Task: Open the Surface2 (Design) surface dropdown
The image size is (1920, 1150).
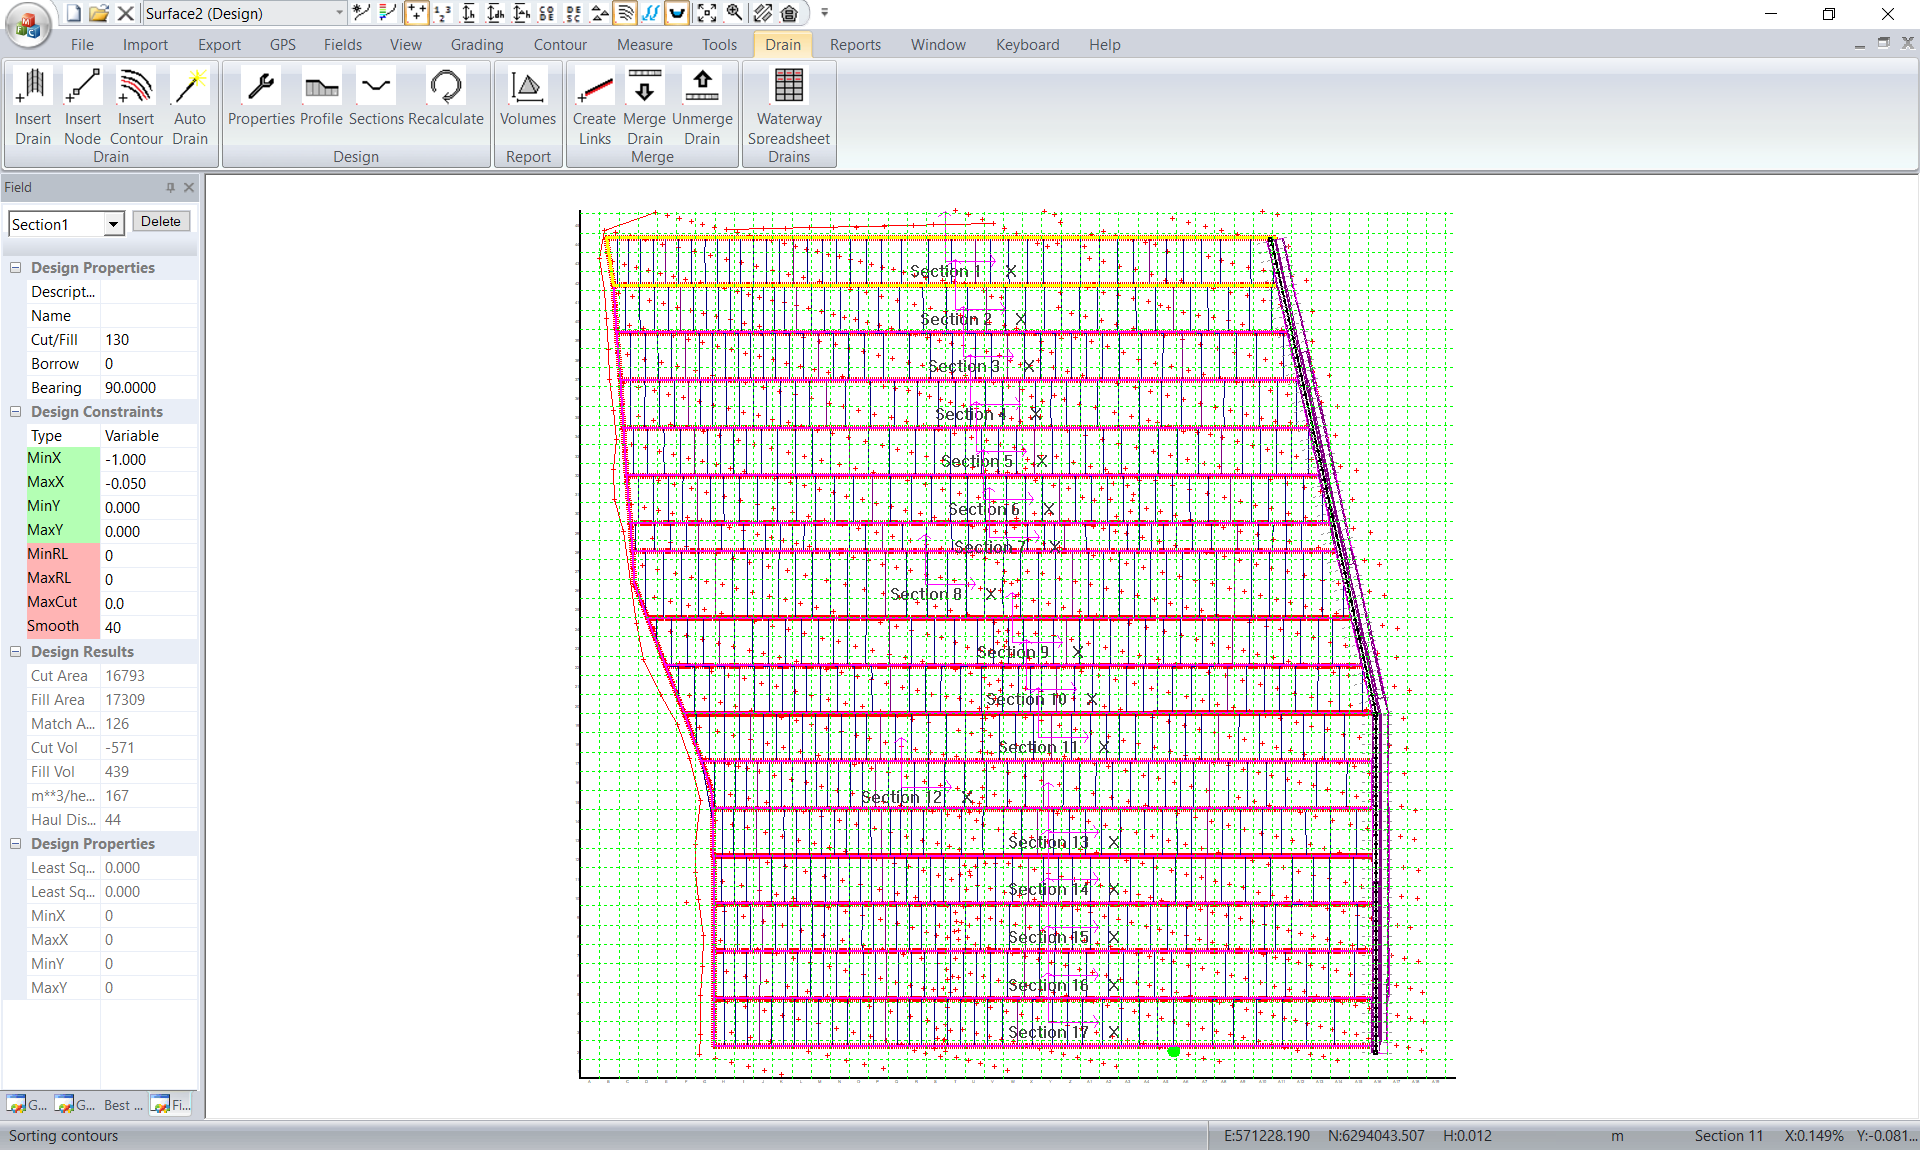Action: [x=339, y=13]
